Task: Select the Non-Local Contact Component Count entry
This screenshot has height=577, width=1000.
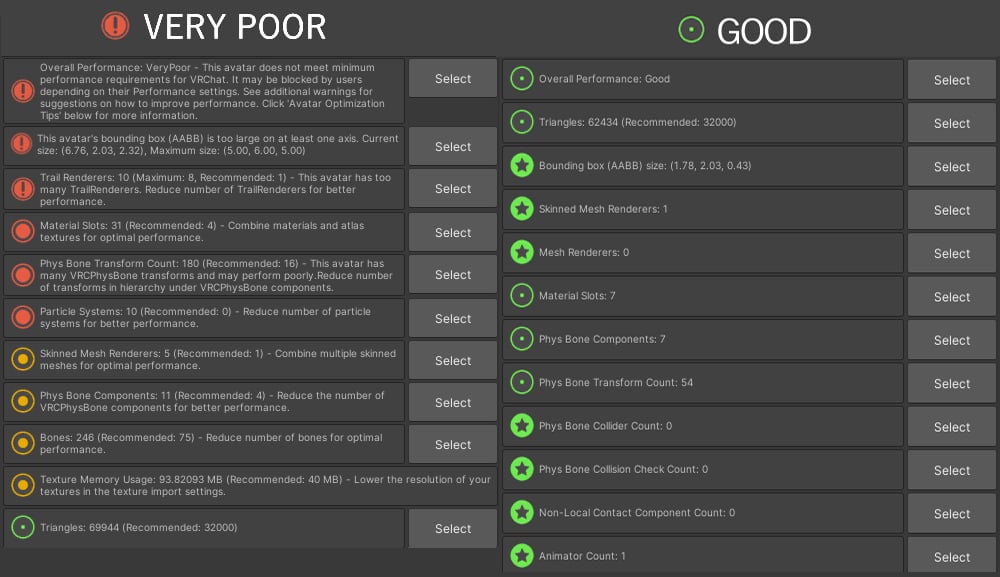Action: coord(952,513)
